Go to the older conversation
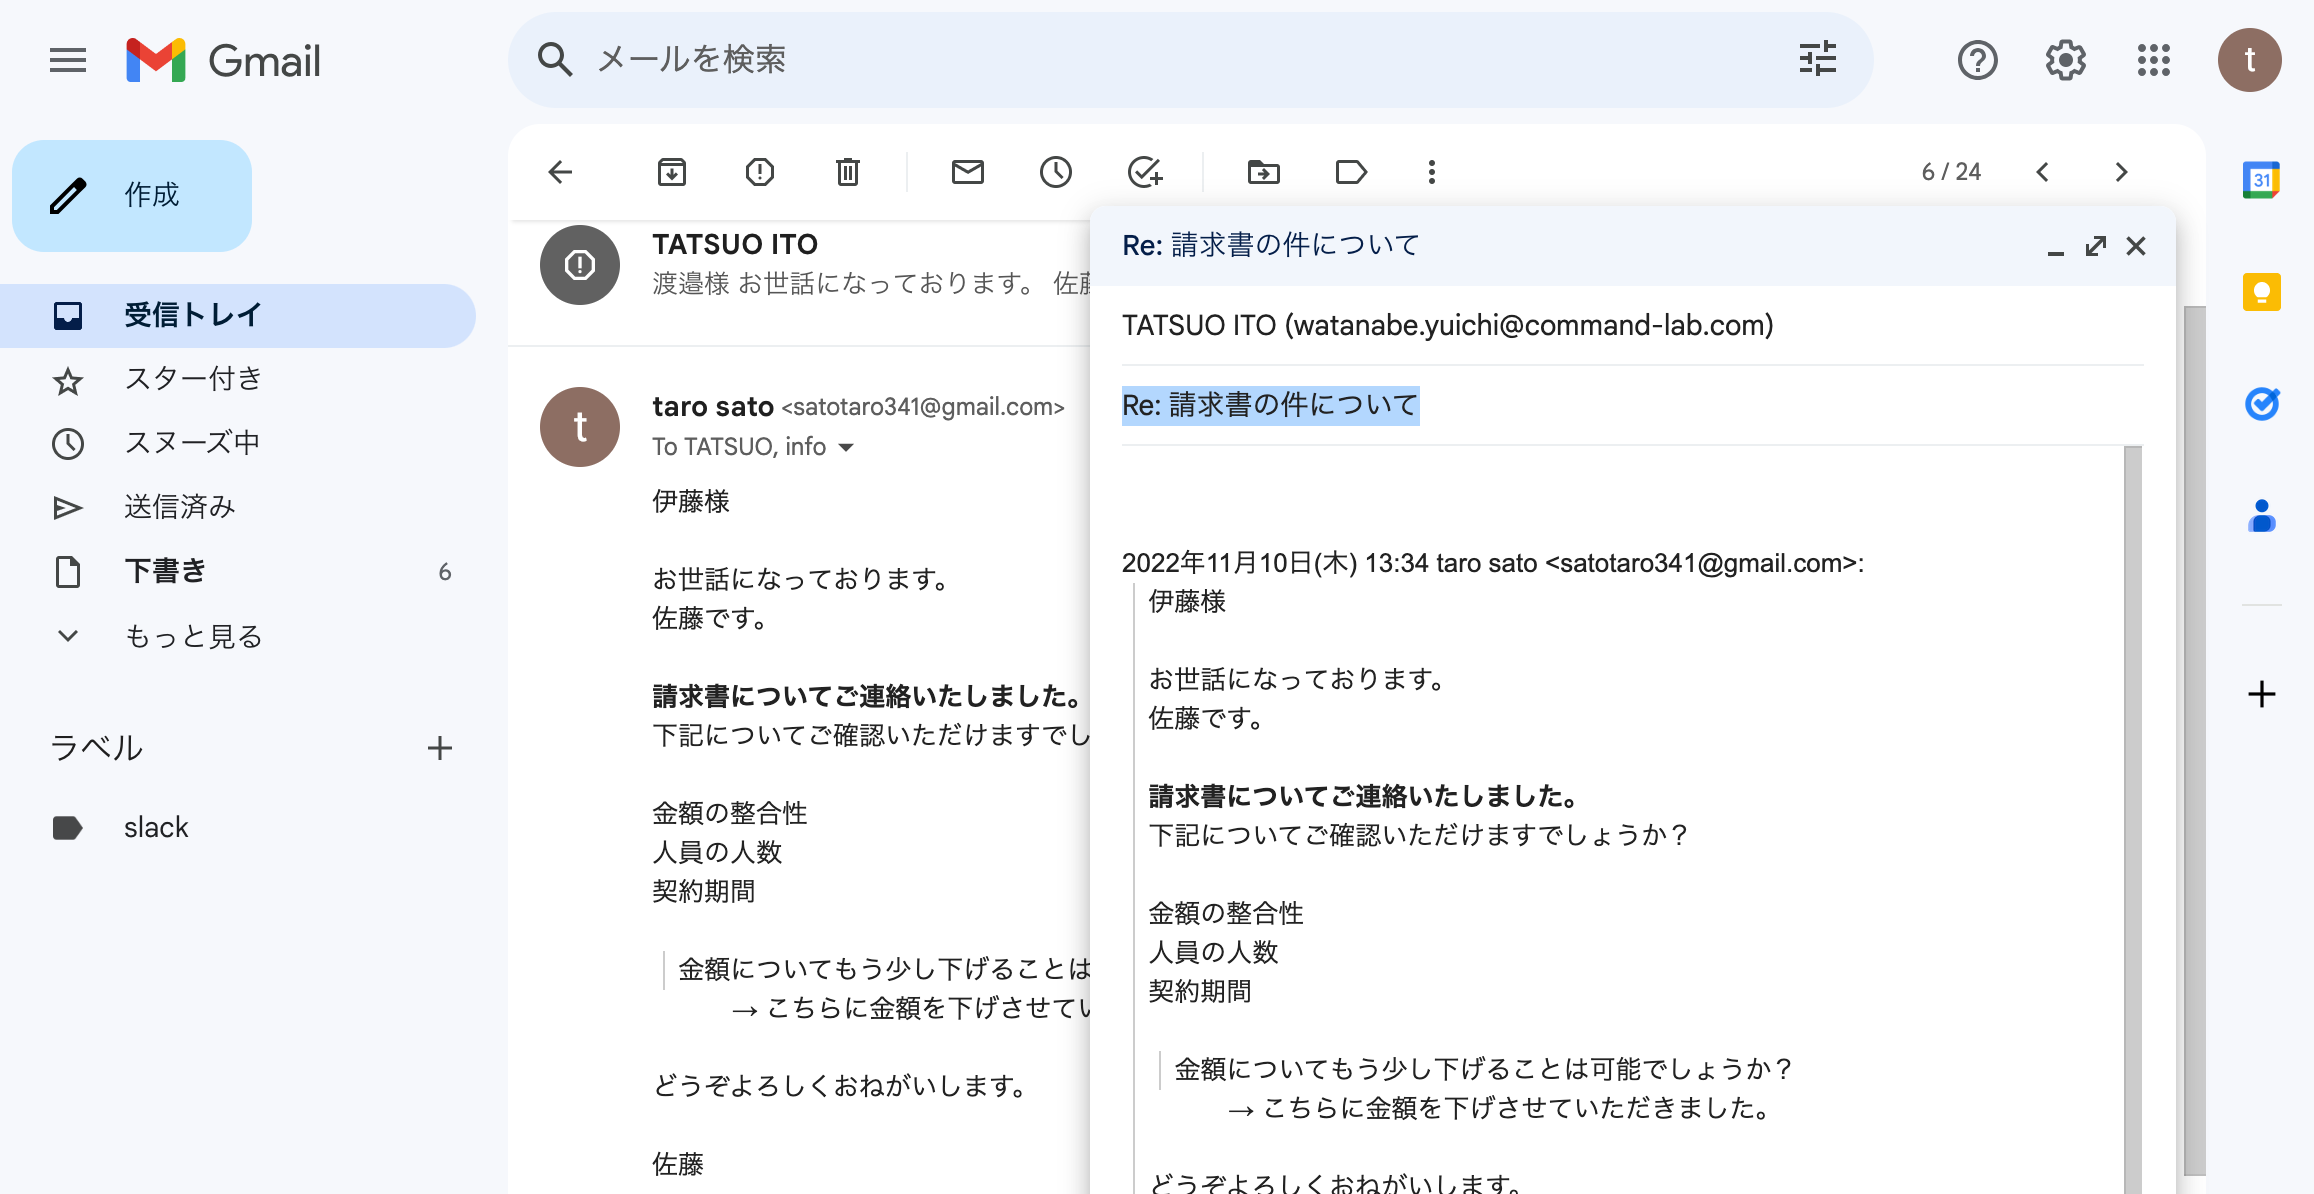The height and width of the screenshot is (1194, 2314). (2122, 172)
